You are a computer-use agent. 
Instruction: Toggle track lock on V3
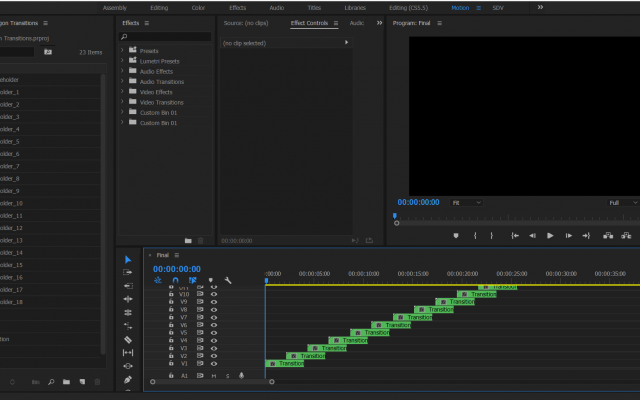pyautogui.click(x=171, y=348)
